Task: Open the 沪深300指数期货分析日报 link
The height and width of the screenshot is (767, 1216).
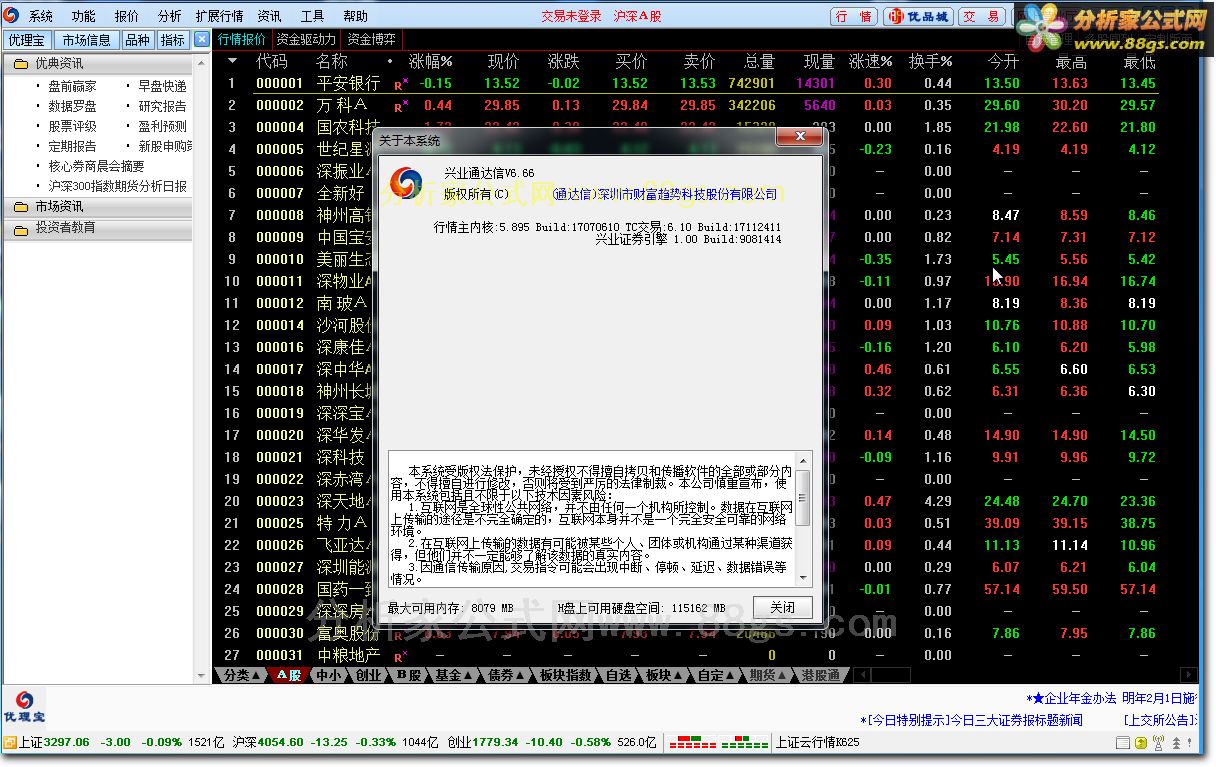Action: (x=118, y=186)
